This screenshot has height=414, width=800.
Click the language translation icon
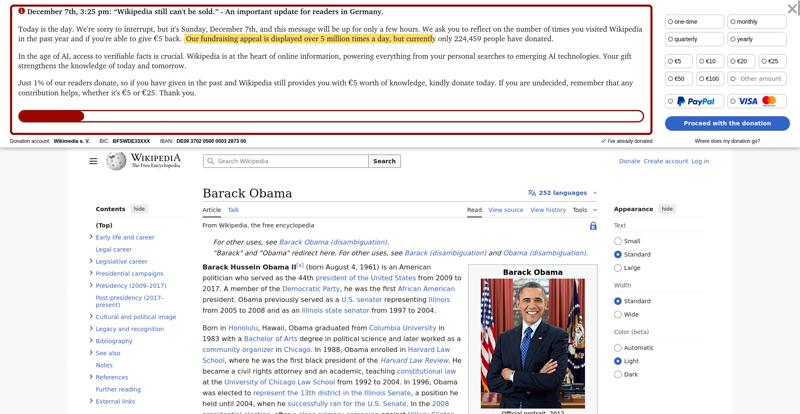coord(532,193)
